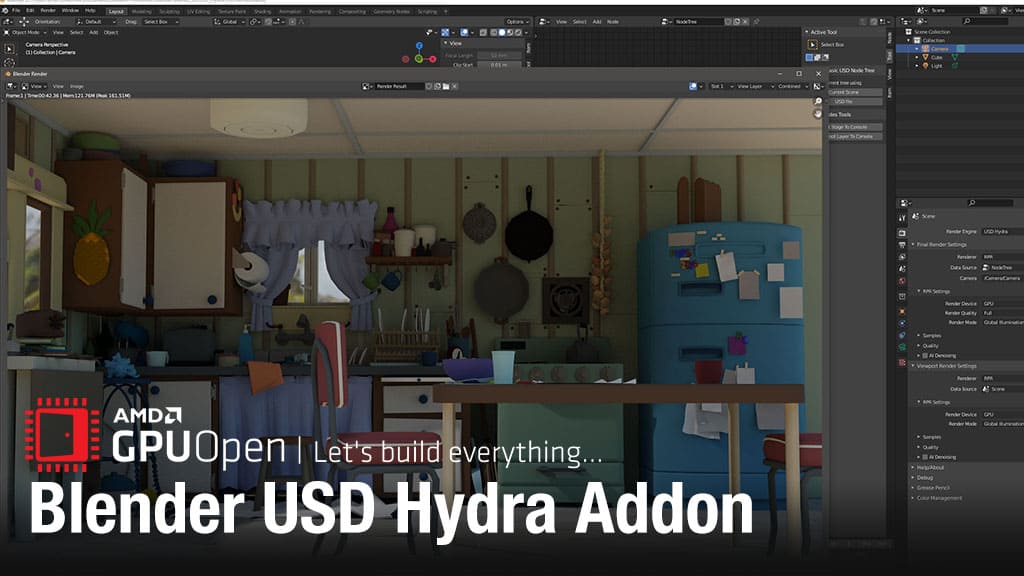Image resolution: width=1024 pixels, height=576 pixels.
Task: Select the Light object in outliner
Action: 936,66
